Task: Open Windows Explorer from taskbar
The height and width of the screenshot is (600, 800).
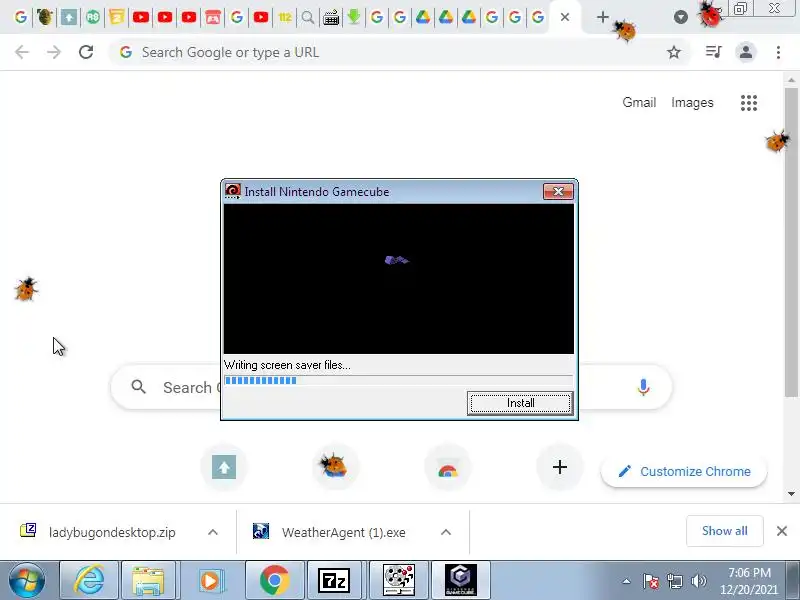Action: [x=148, y=580]
